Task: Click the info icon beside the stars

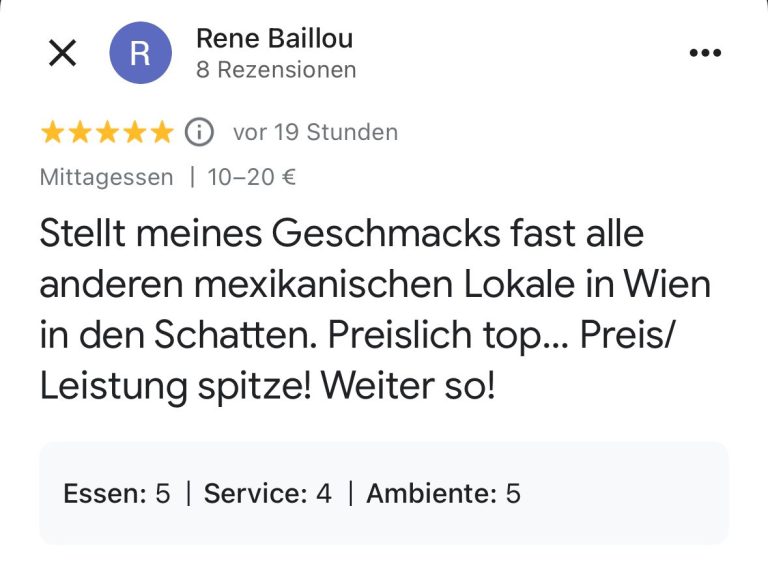Action: coord(200,132)
